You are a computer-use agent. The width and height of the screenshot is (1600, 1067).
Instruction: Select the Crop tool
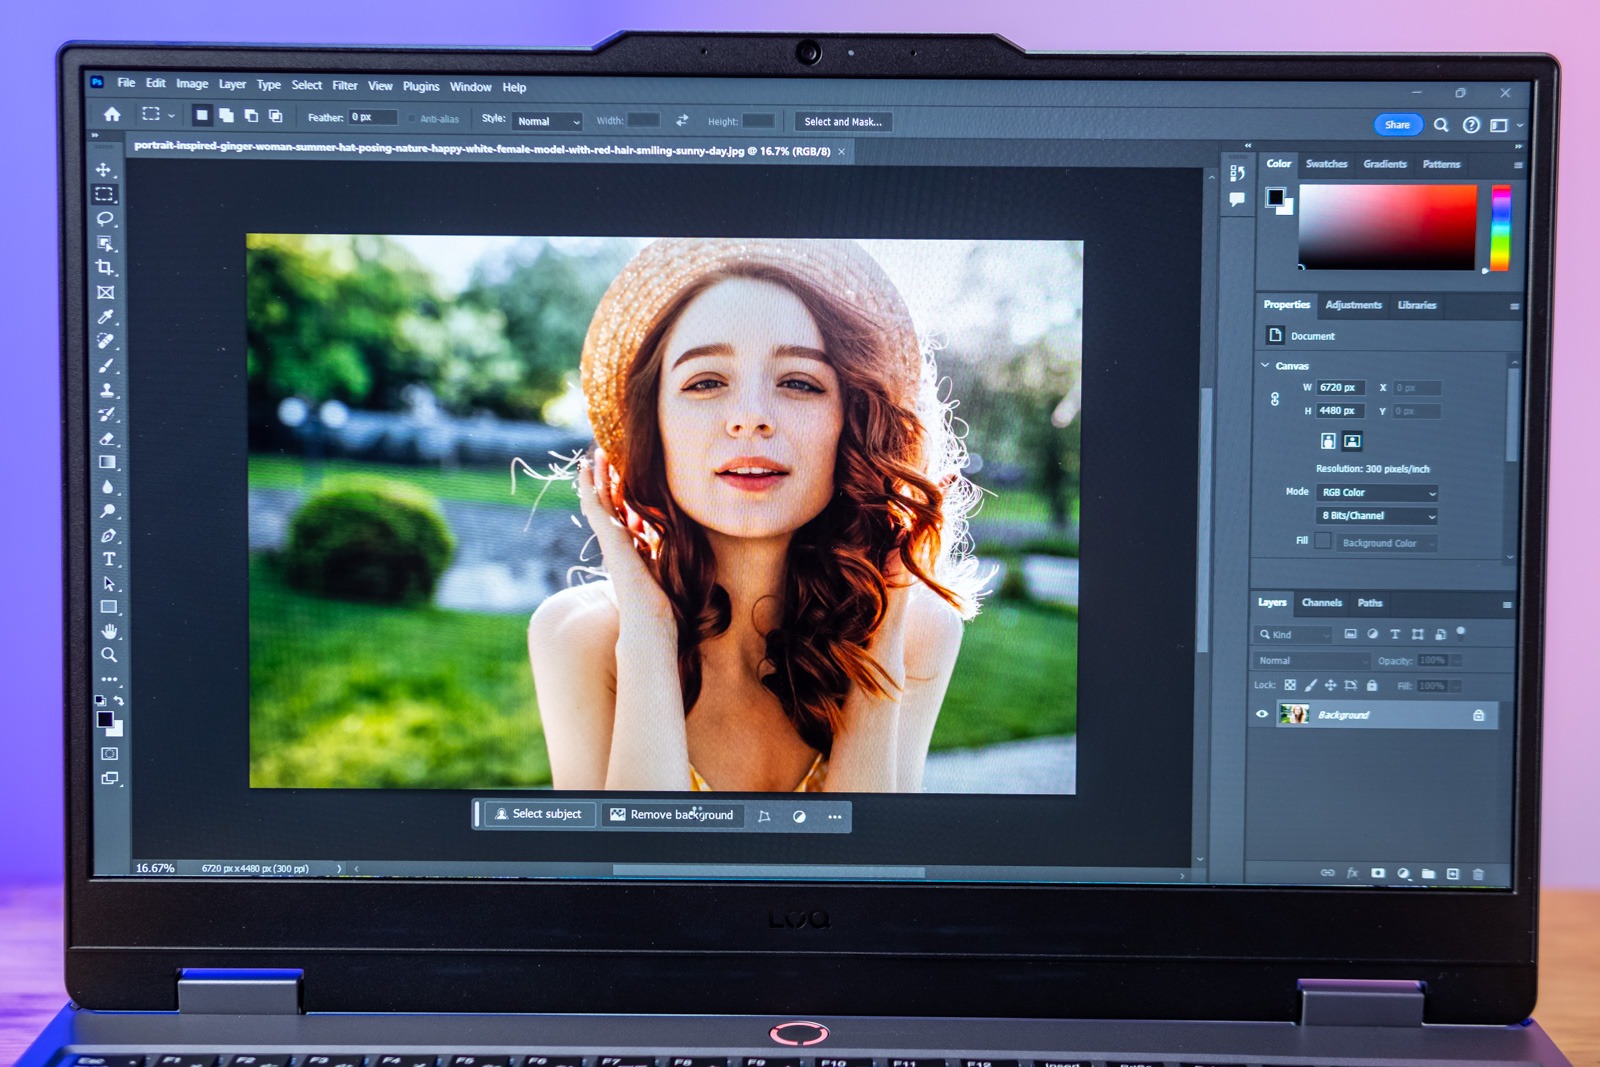click(104, 267)
